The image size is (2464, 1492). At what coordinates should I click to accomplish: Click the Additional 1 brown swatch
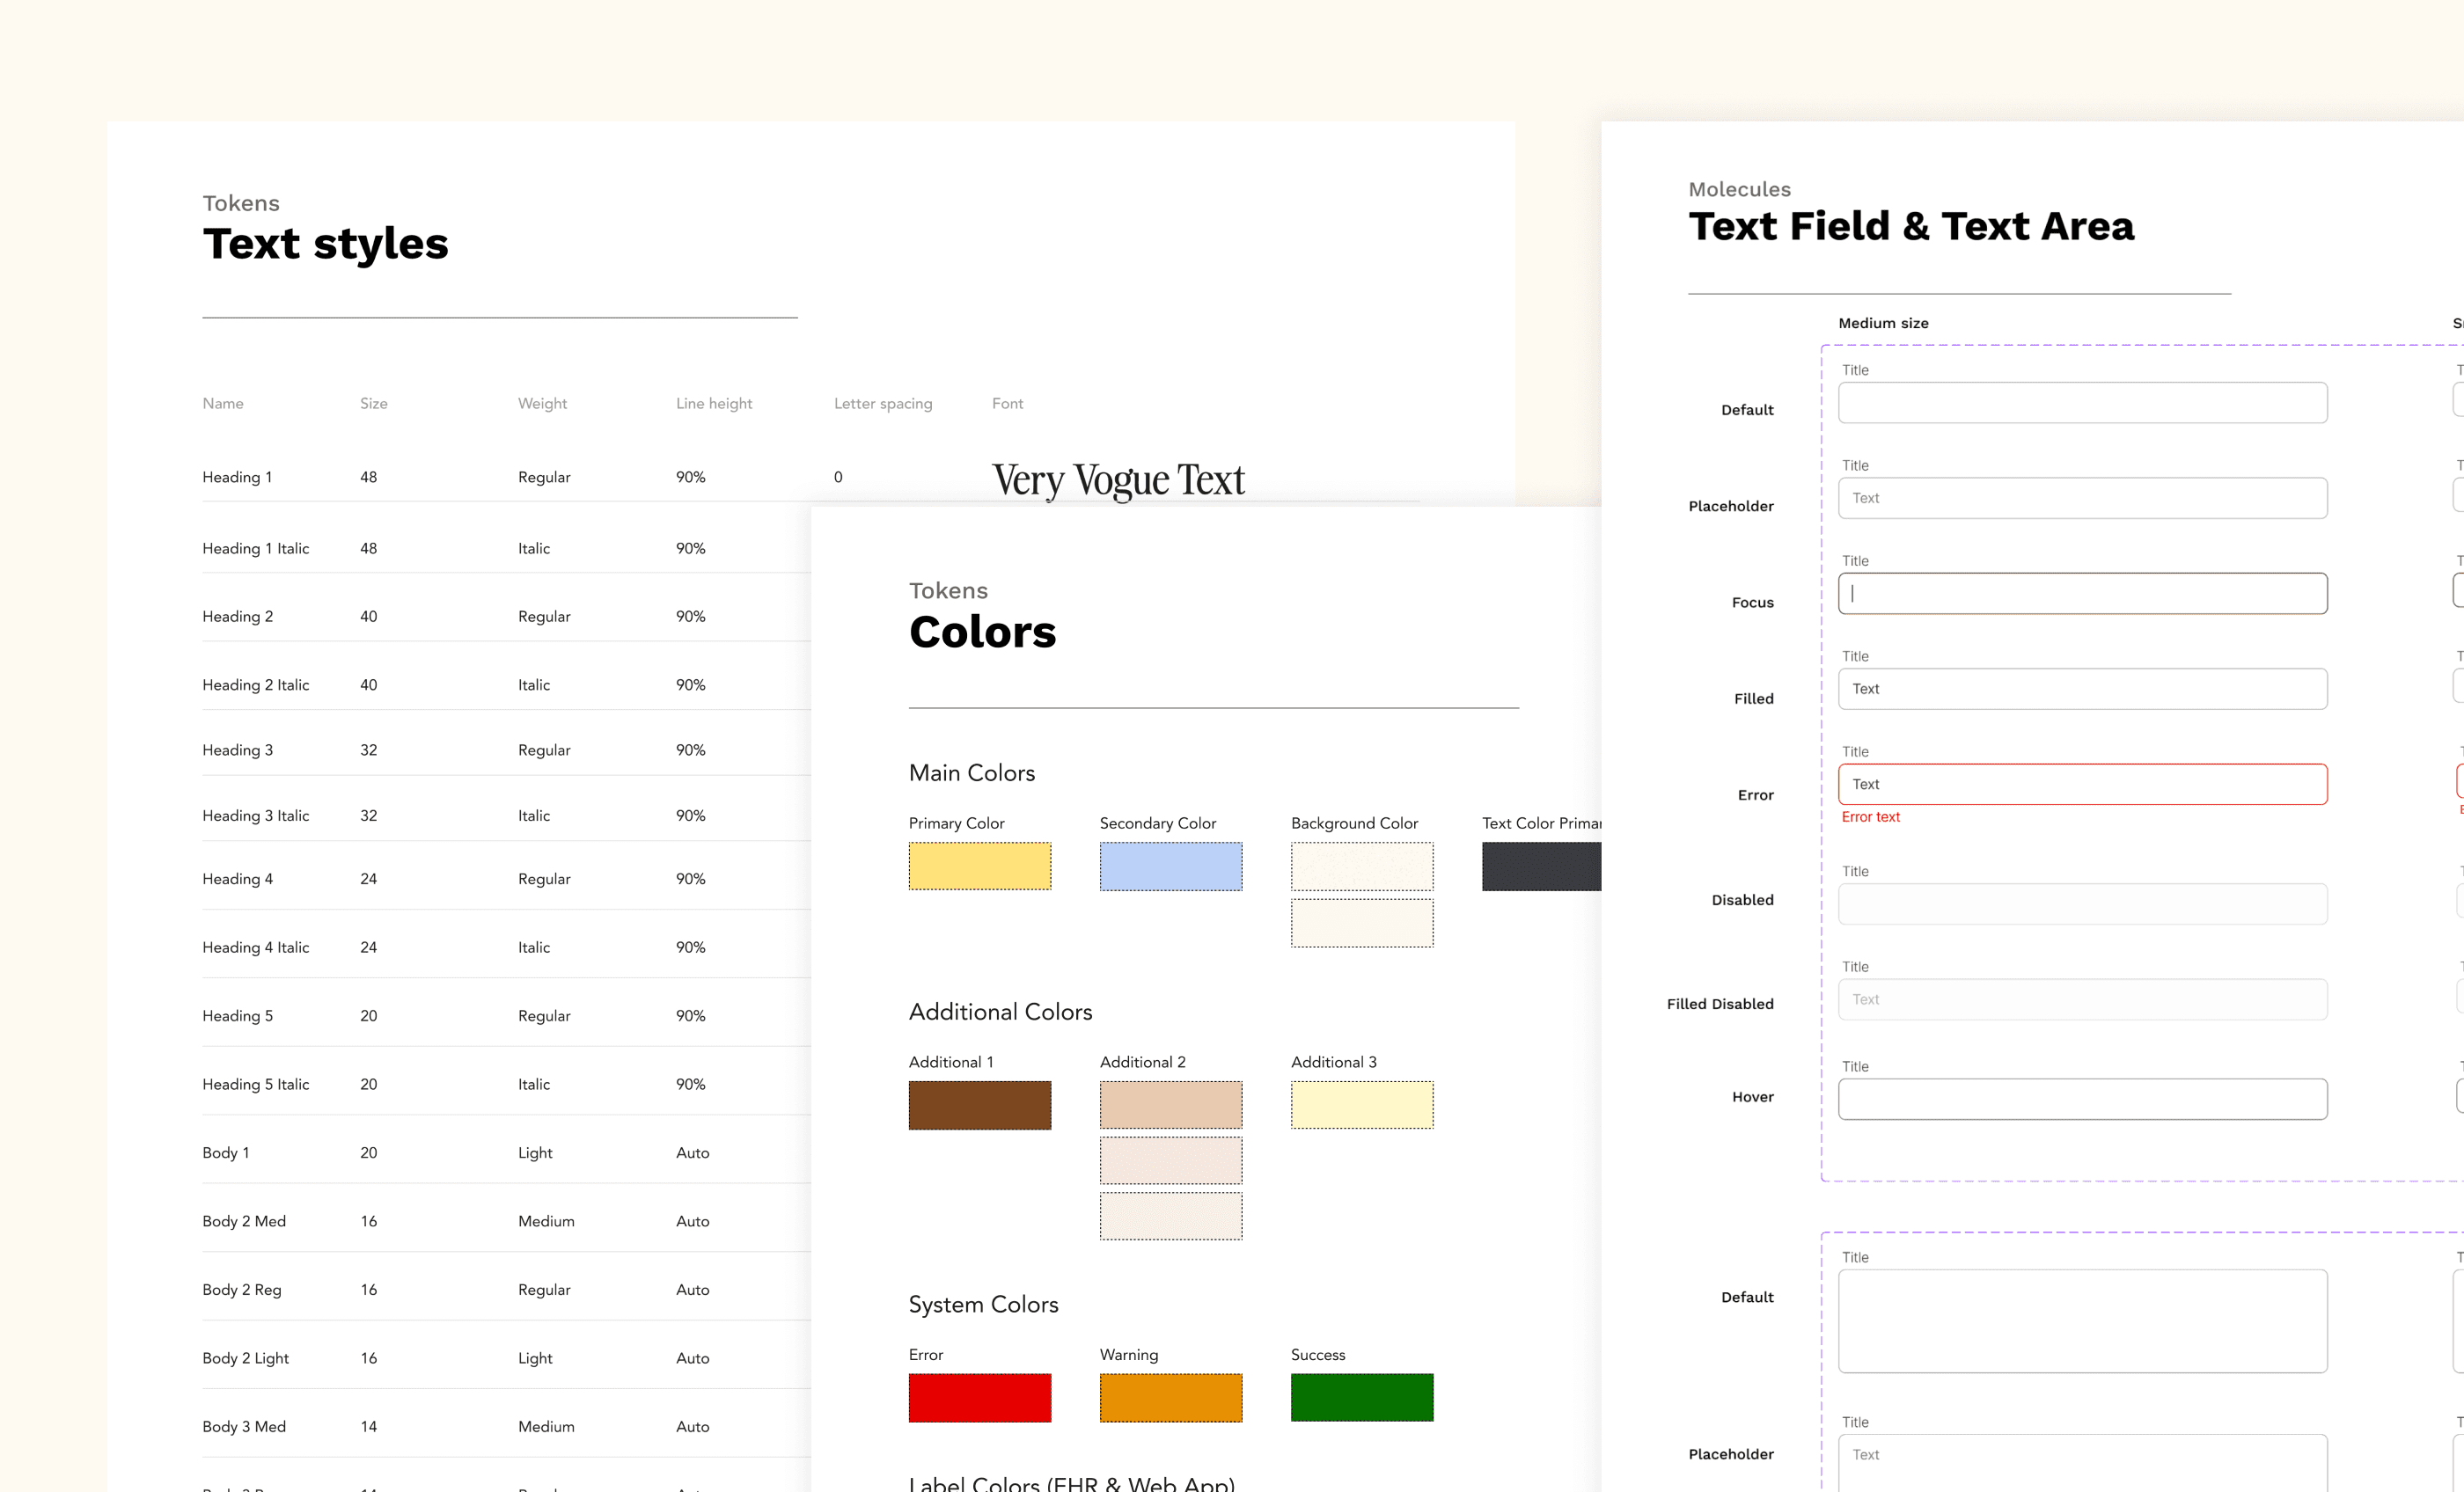coord(979,1105)
